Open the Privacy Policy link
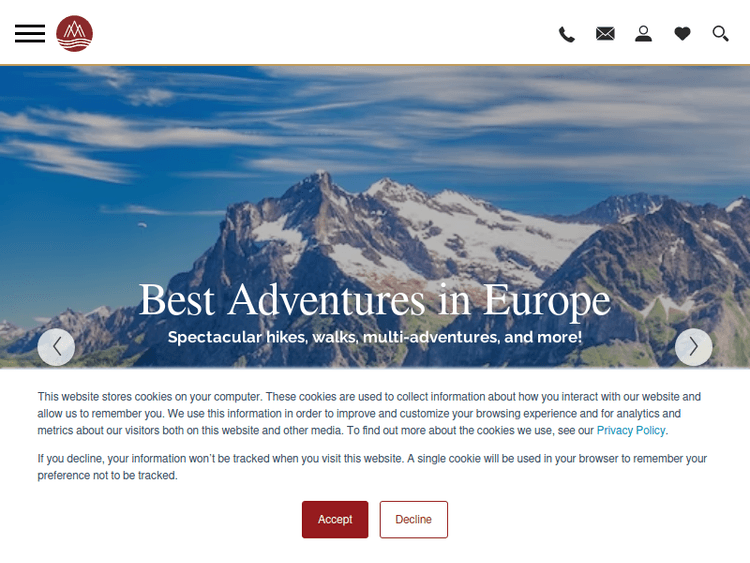The image size is (750, 563). (630, 431)
